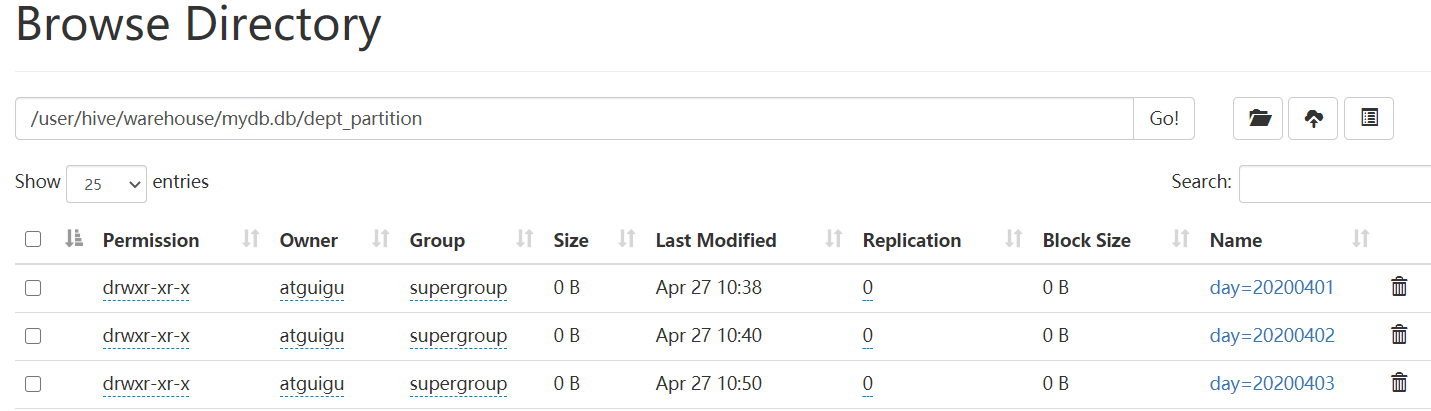Delete the day=20200403 directory with trash icon
This screenshot has height=411, width=1431.
(1399, 383)
